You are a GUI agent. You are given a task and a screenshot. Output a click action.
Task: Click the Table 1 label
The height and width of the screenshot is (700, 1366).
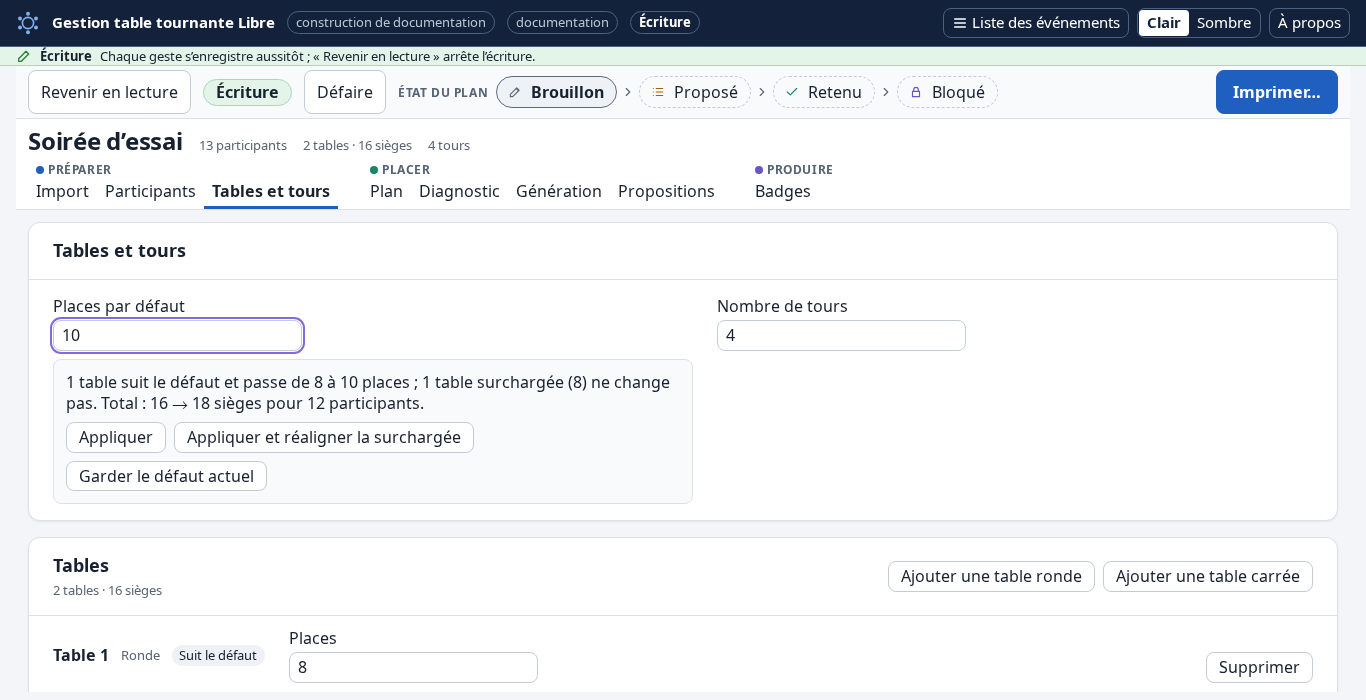[x=81, y=655]
